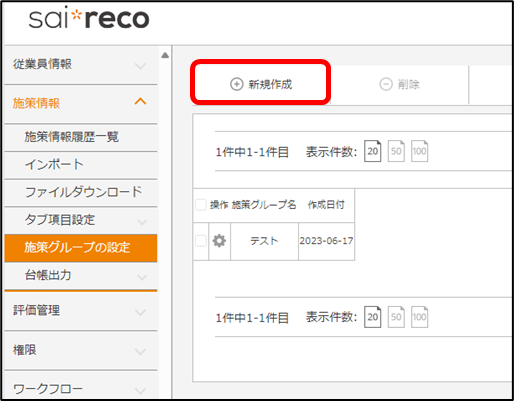This screenshot has height=401, width=514.
Task: Set top display count to 50
Action: (396, 151)
